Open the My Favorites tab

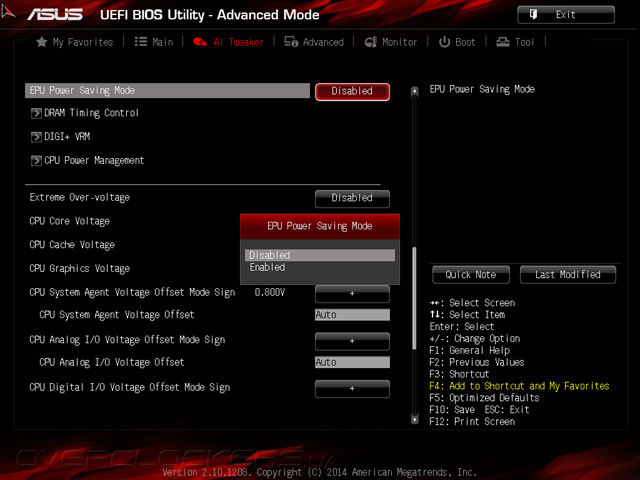pos(75,42)
